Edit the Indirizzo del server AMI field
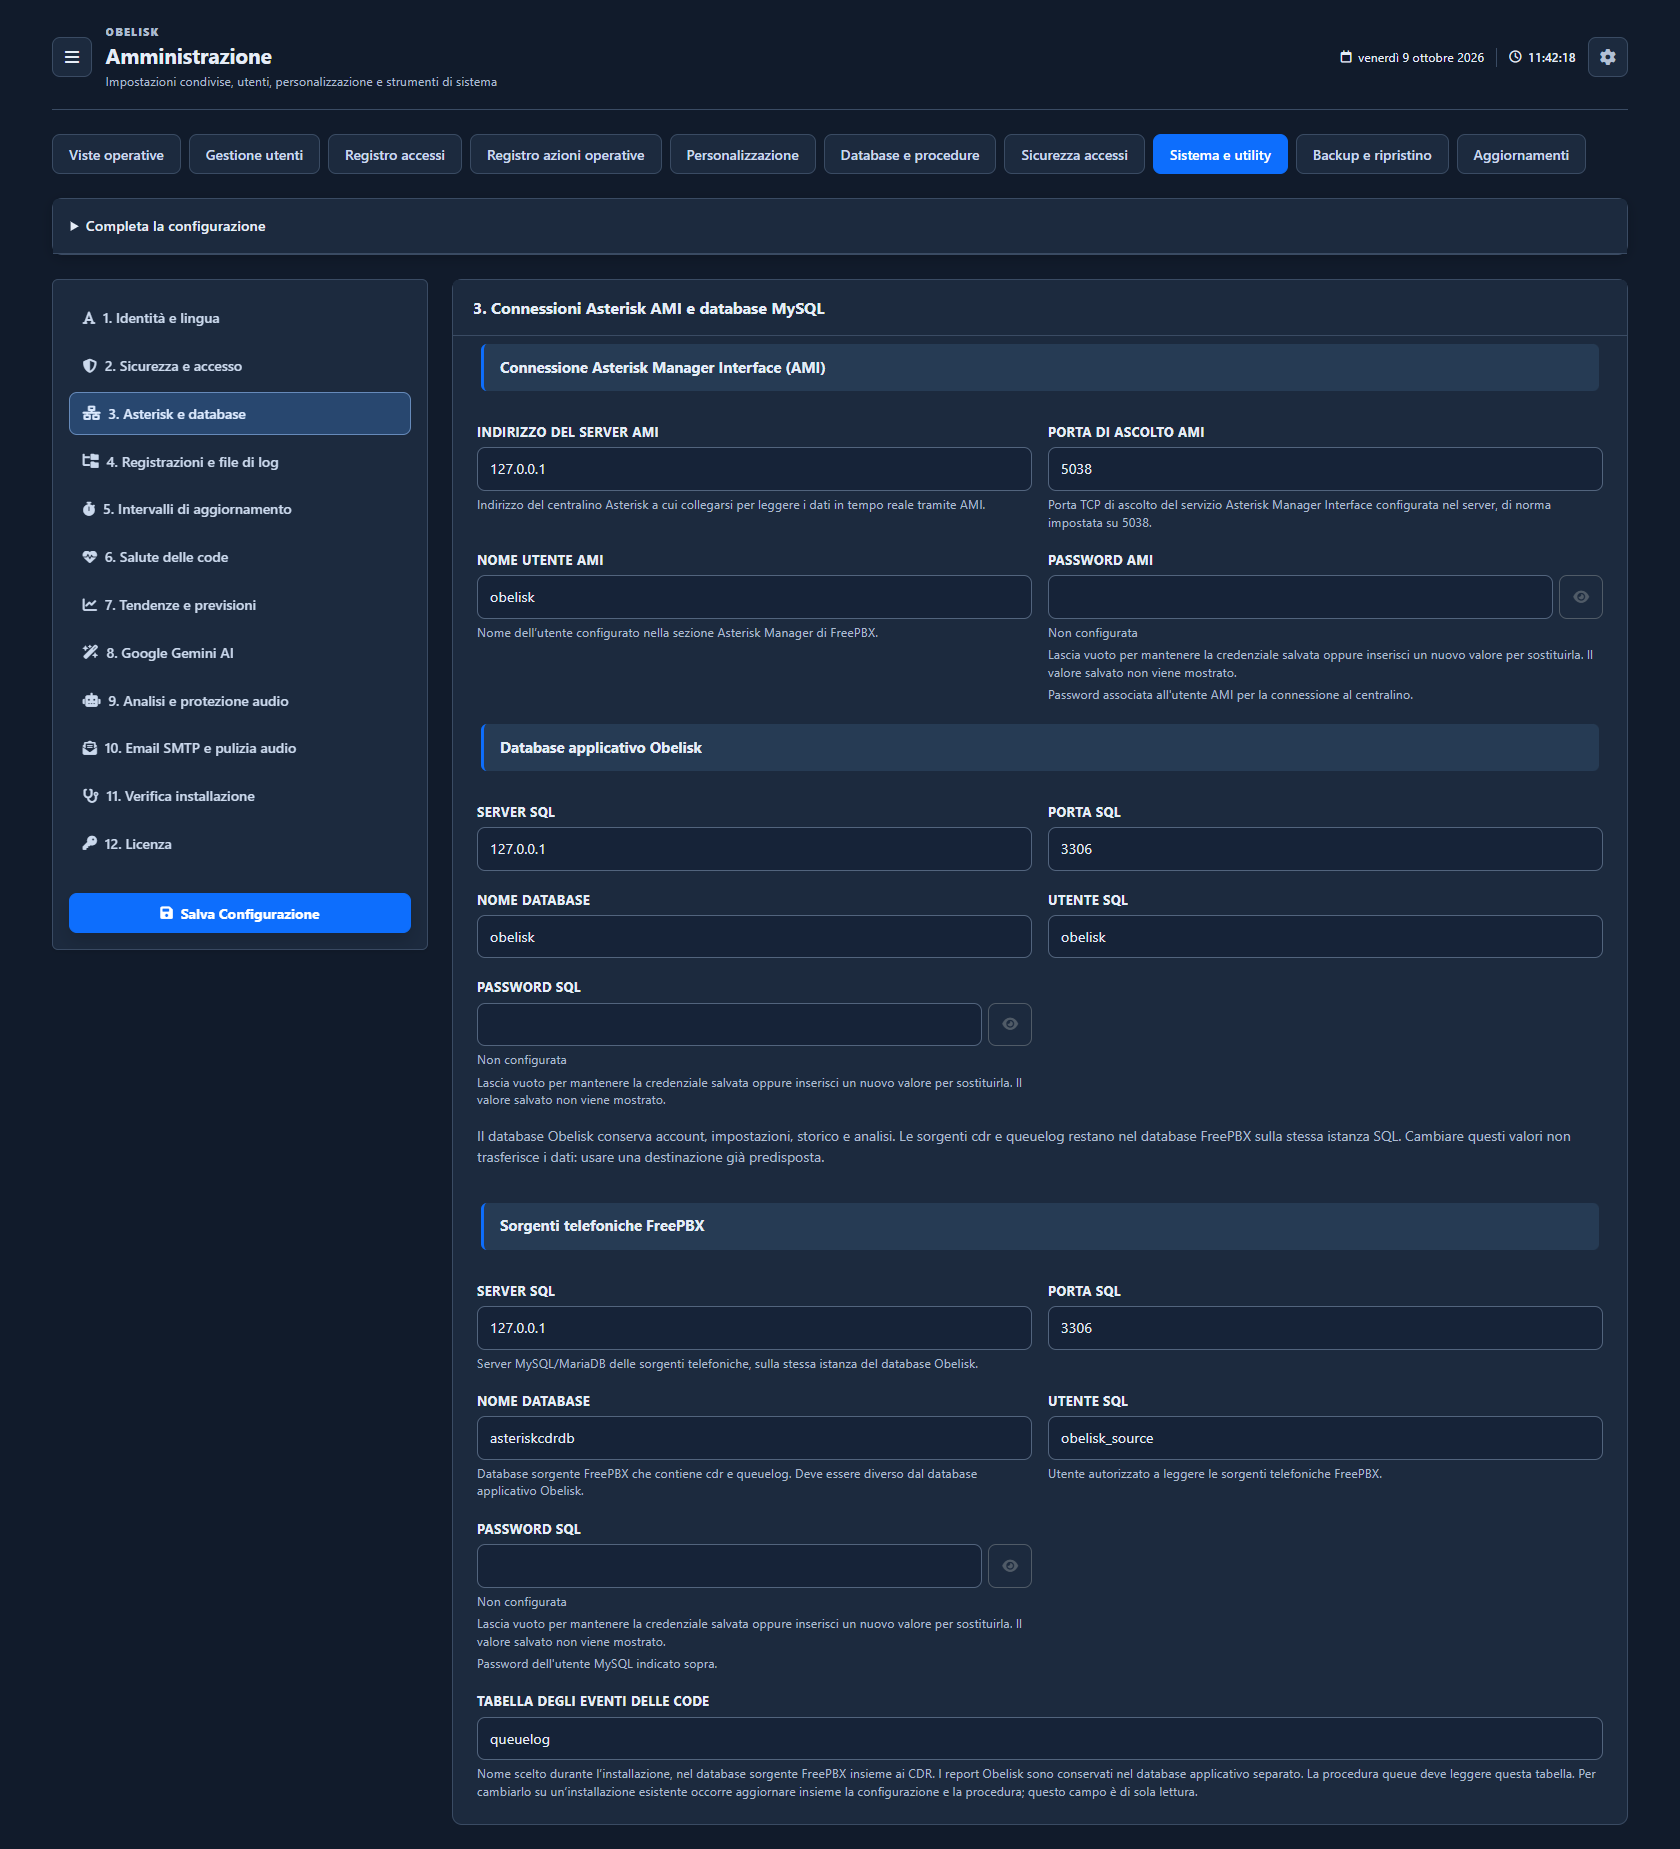 coord(754,469)
